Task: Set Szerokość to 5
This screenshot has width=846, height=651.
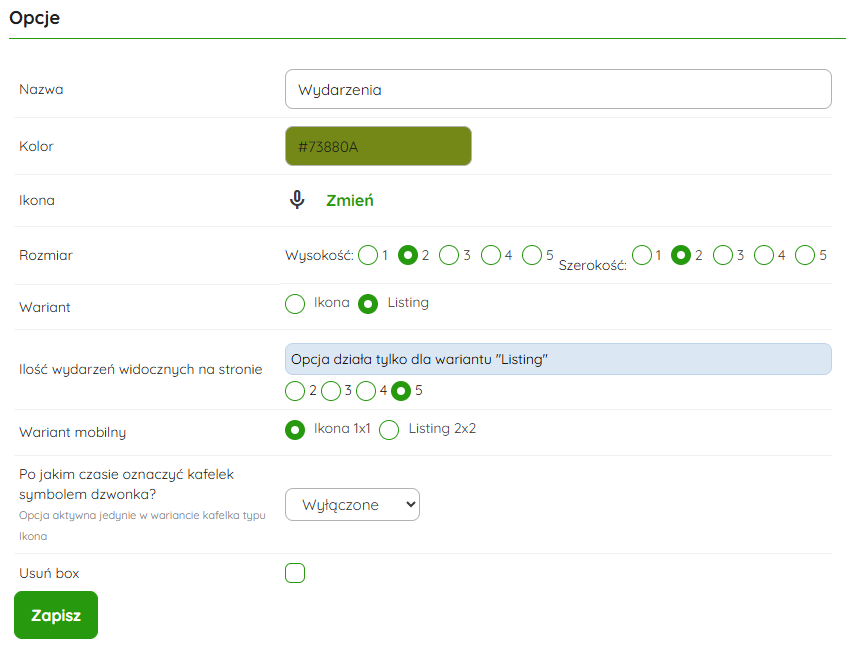Action: coord(805,255)
